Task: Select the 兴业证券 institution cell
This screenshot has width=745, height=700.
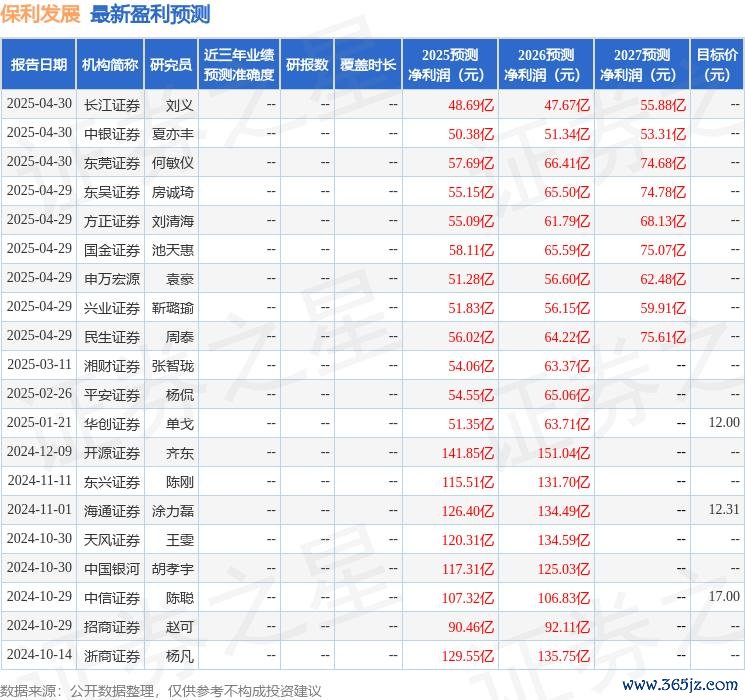Action: [112, 308]
